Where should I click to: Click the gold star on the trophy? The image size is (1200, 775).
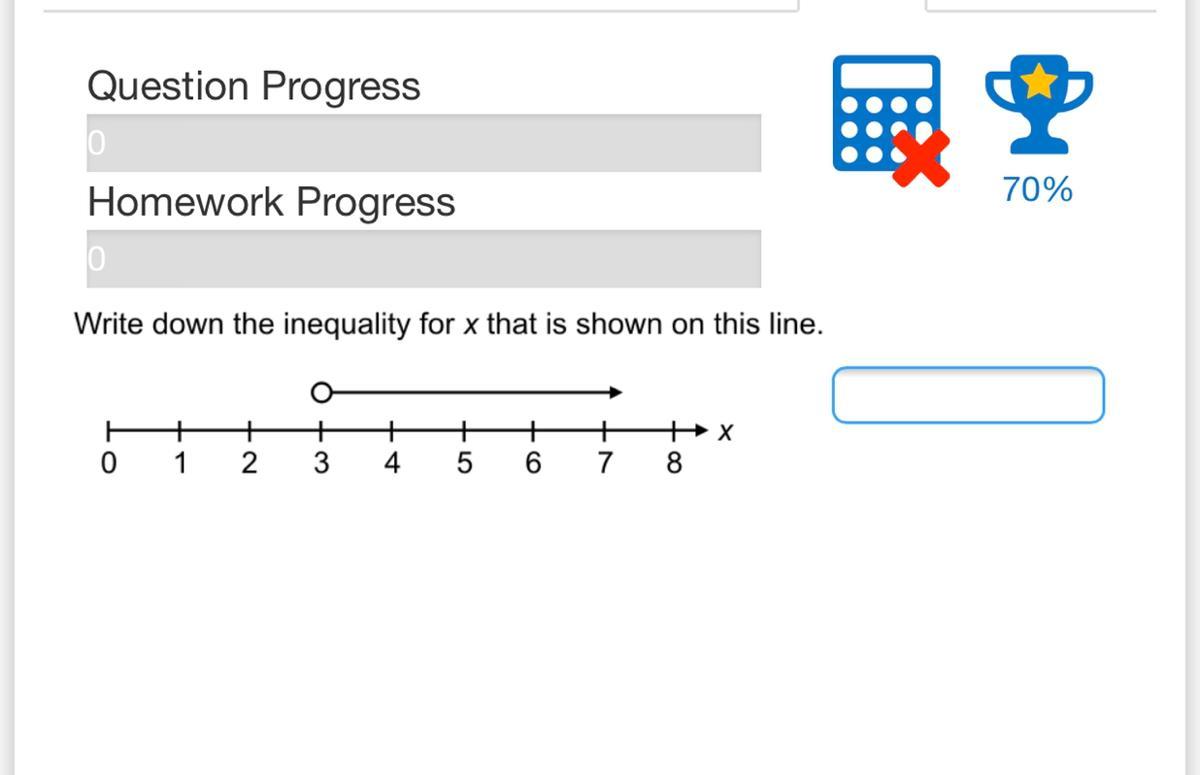click(x=1039, y=81)
